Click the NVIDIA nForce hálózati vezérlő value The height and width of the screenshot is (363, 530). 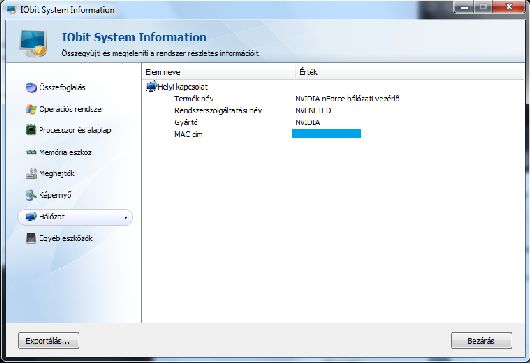[347, 99]
